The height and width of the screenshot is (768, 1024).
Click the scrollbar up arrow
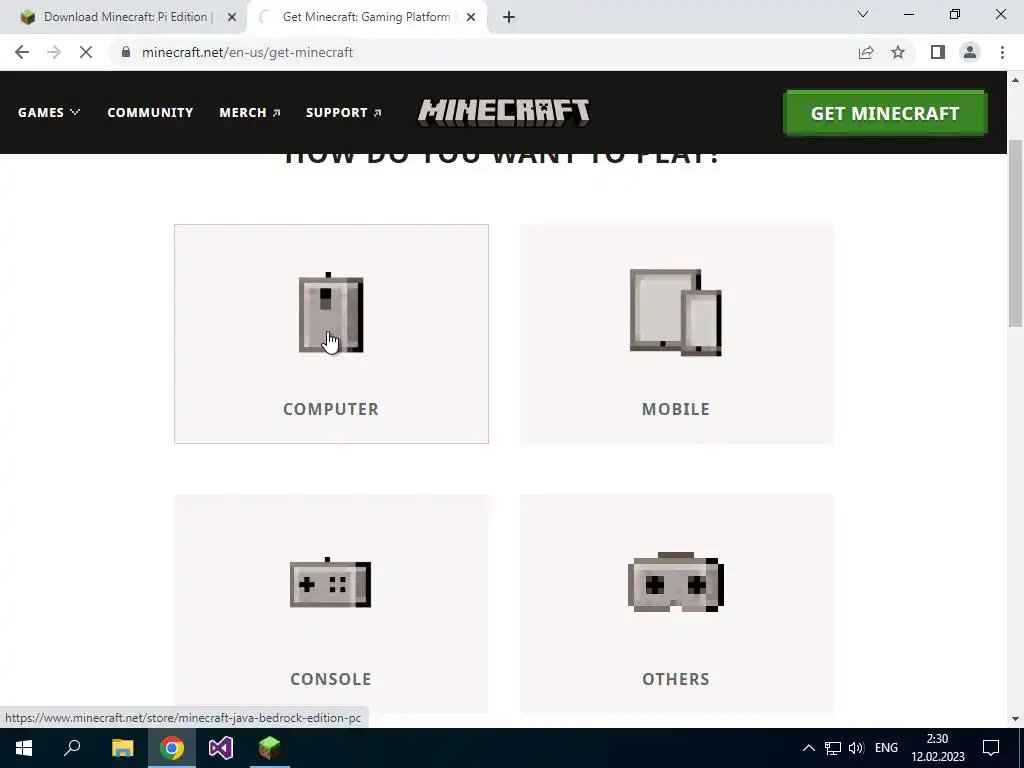1016,80
